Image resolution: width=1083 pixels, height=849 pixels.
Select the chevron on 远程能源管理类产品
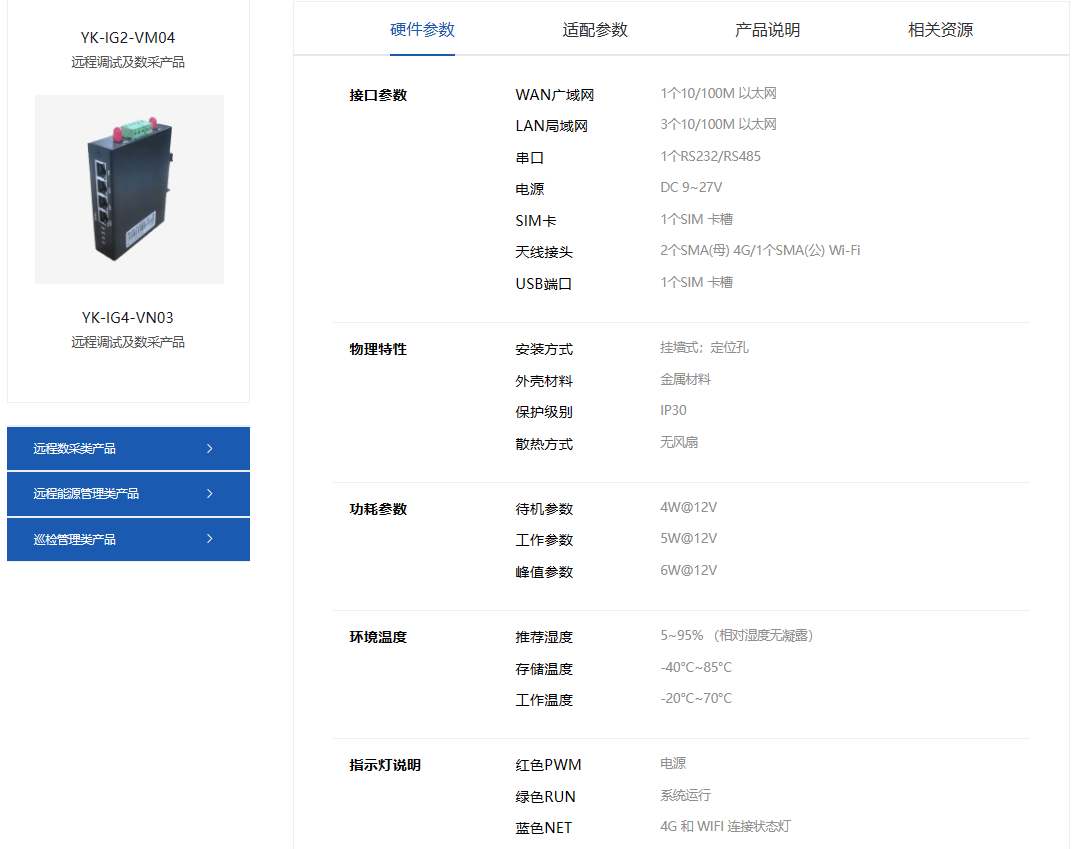coord(210,493)
